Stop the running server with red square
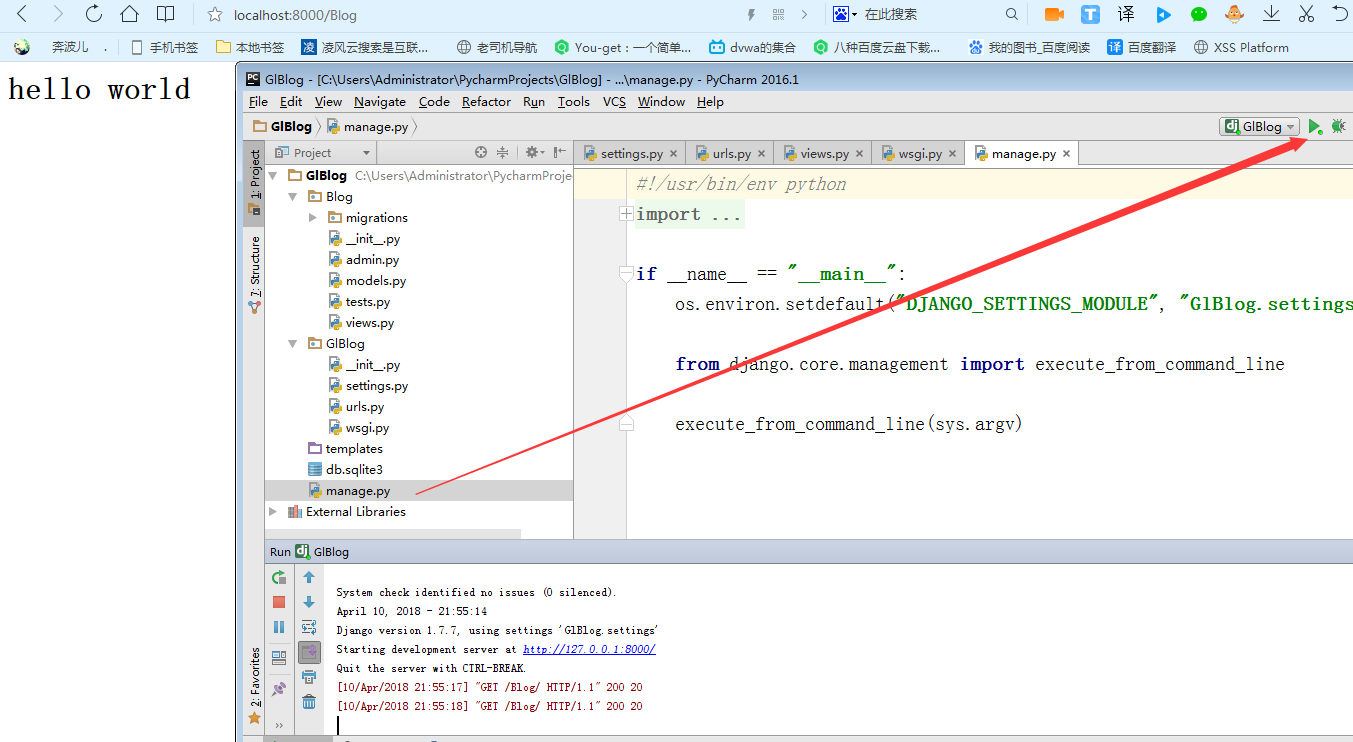1353x742 pixels. (x=279, y=602)
